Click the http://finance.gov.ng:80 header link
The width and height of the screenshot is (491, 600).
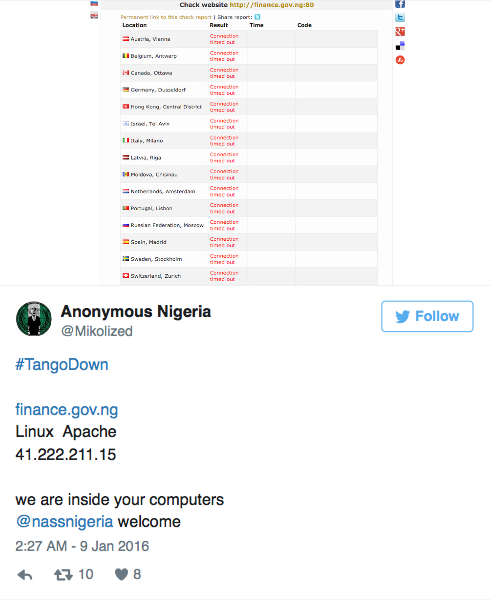tap(272, 5)
